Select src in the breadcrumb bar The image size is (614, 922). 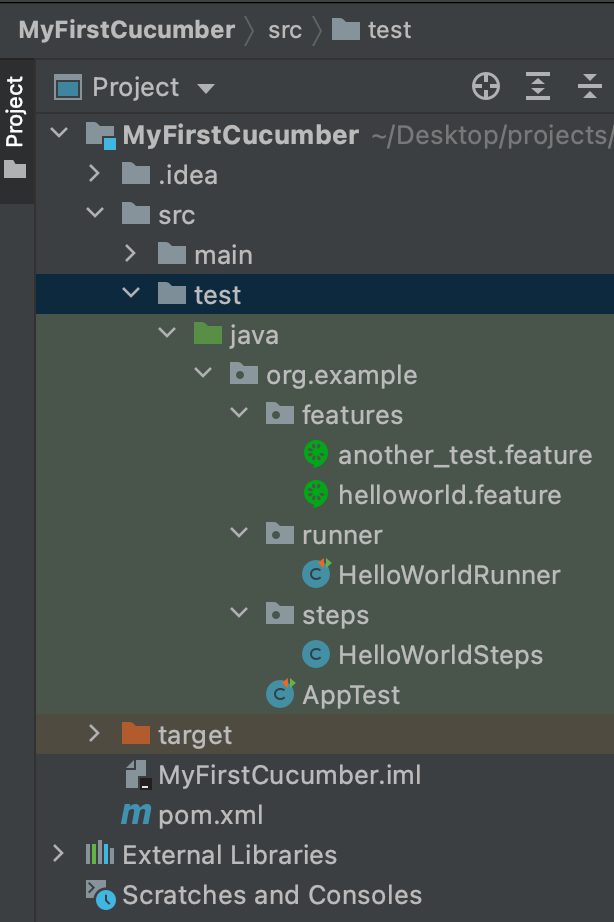click(x=285, y=29)
